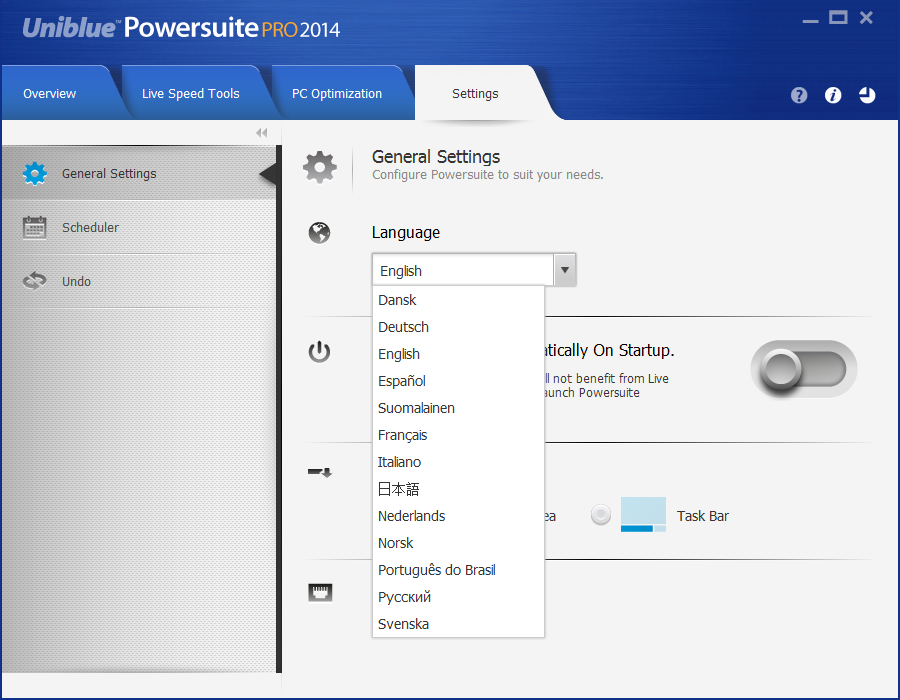The height and width of the screenshot is (700, 900).
Task: Minimize the Powersuite window
Action: [x=810, y=20]
